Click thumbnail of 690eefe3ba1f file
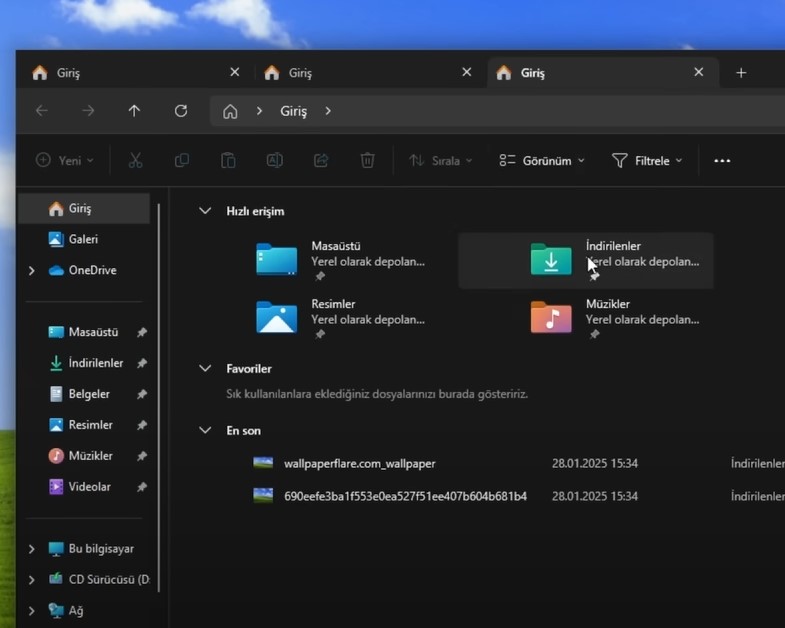The width and height of the screenshot is (785, 628). point(263,496)
